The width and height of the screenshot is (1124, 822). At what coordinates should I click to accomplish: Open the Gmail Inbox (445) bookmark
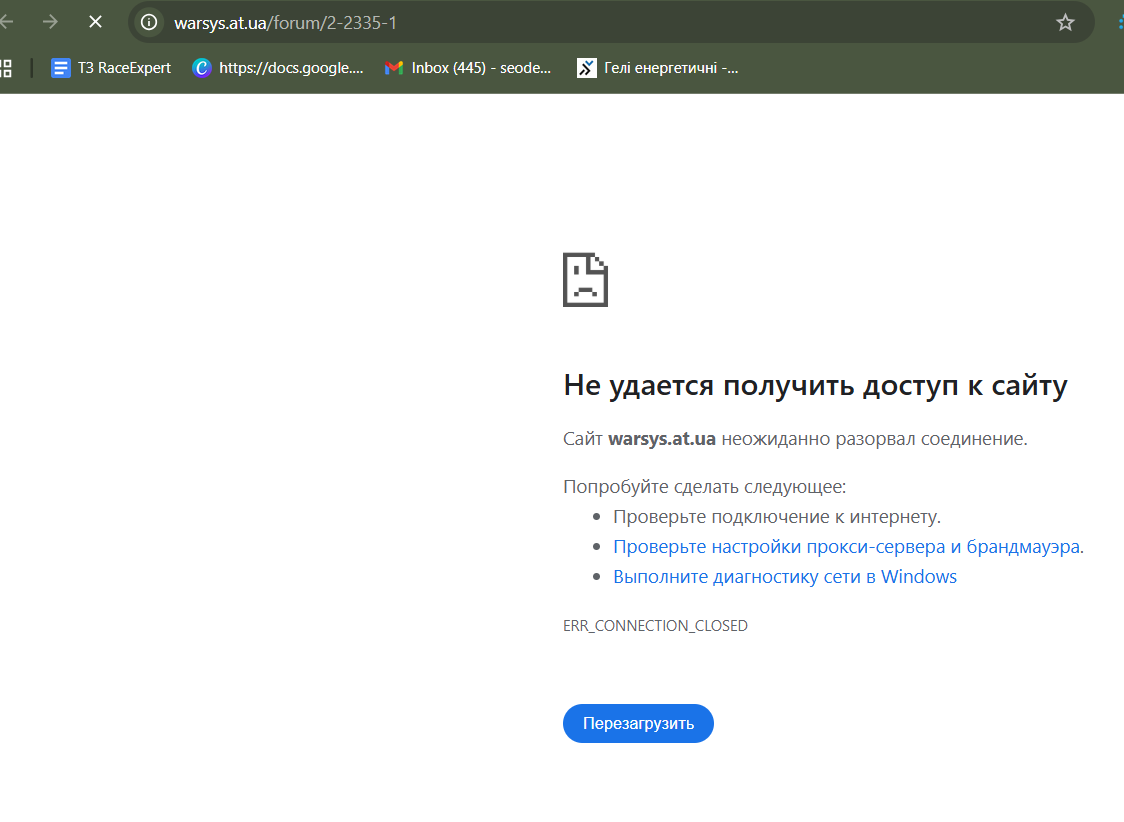point(468,68)
